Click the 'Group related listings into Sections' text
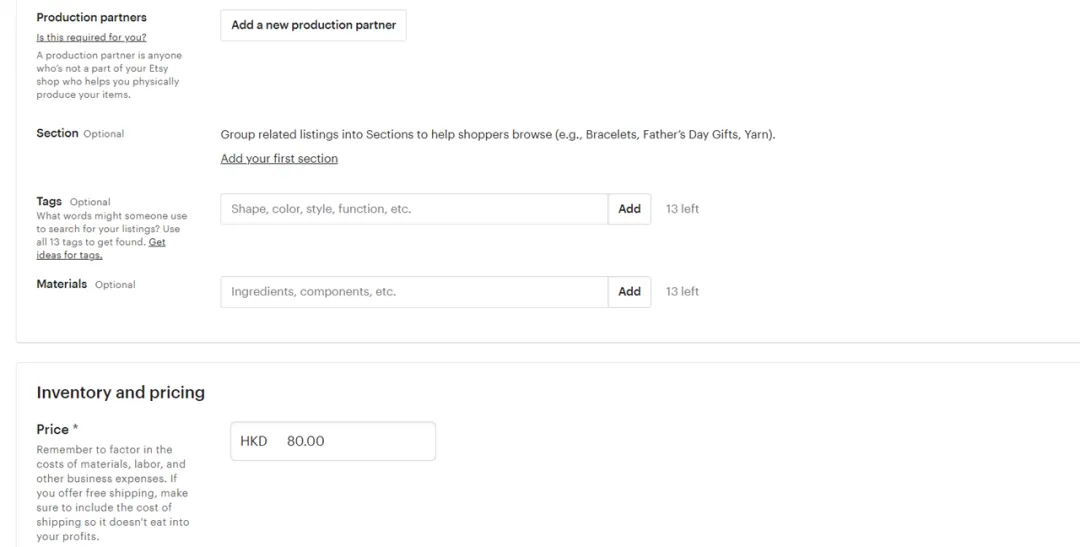 click(497, 134)
